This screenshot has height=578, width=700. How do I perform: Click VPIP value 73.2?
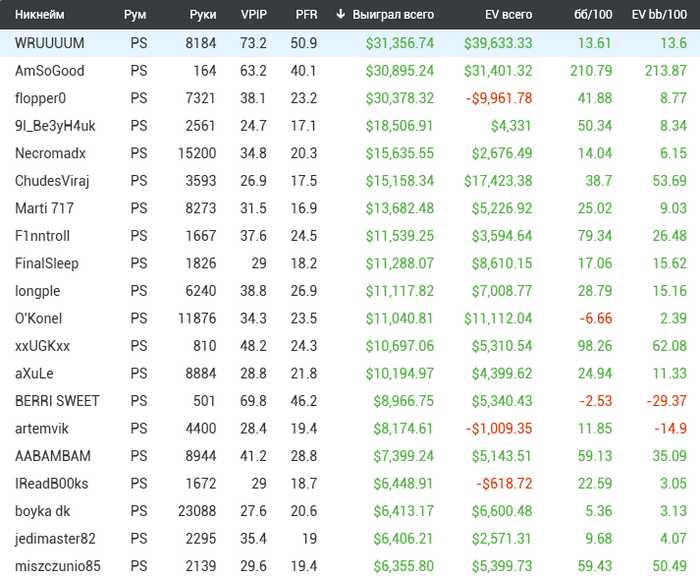coord(253,43)
